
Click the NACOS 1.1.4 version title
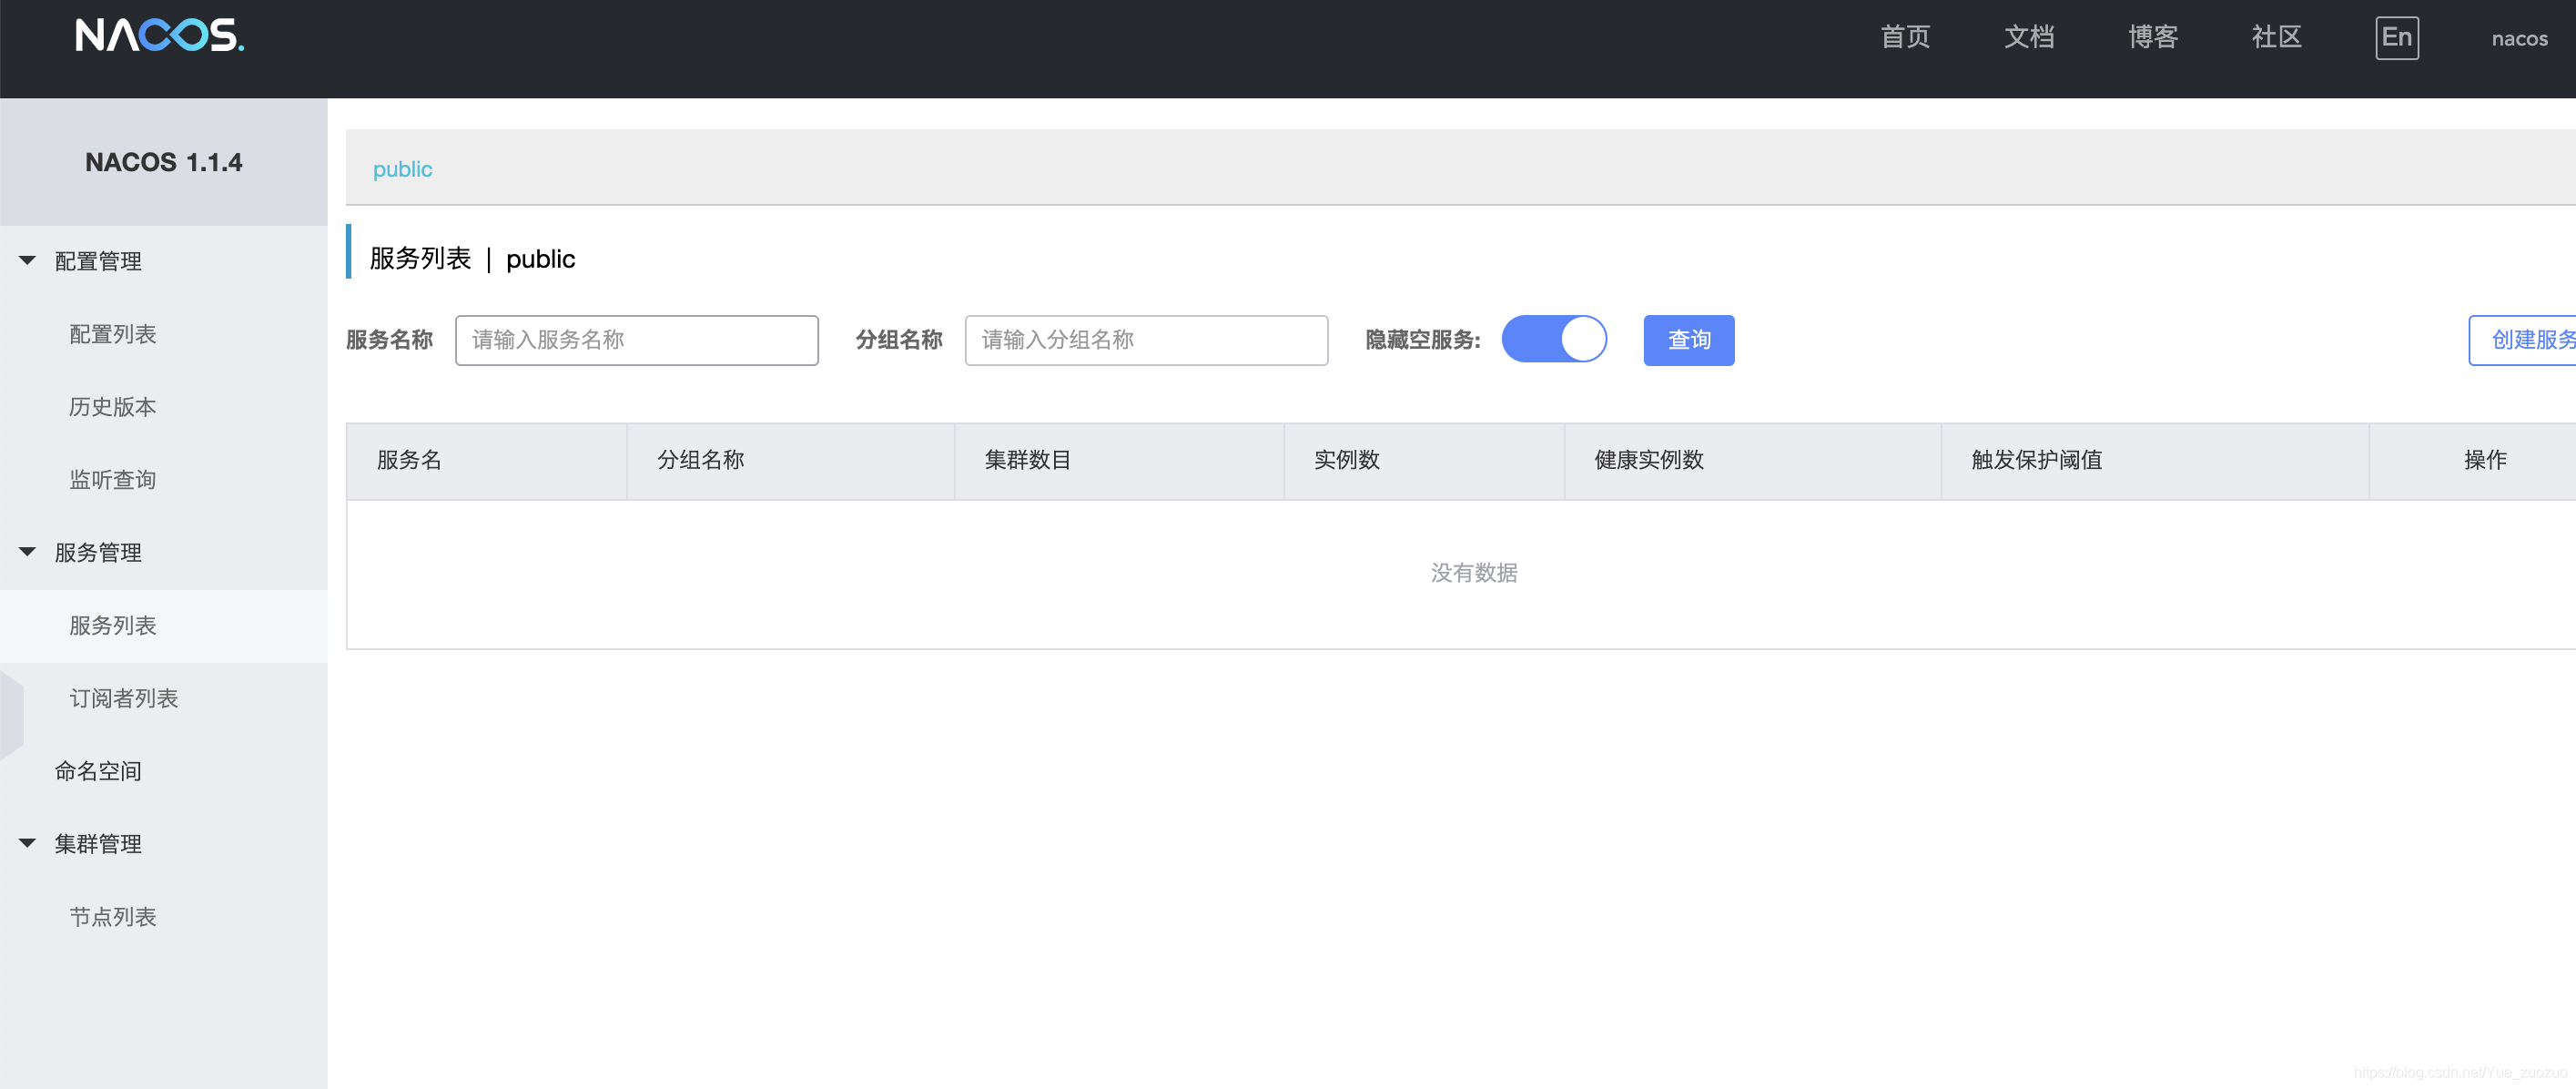(164, 162)
